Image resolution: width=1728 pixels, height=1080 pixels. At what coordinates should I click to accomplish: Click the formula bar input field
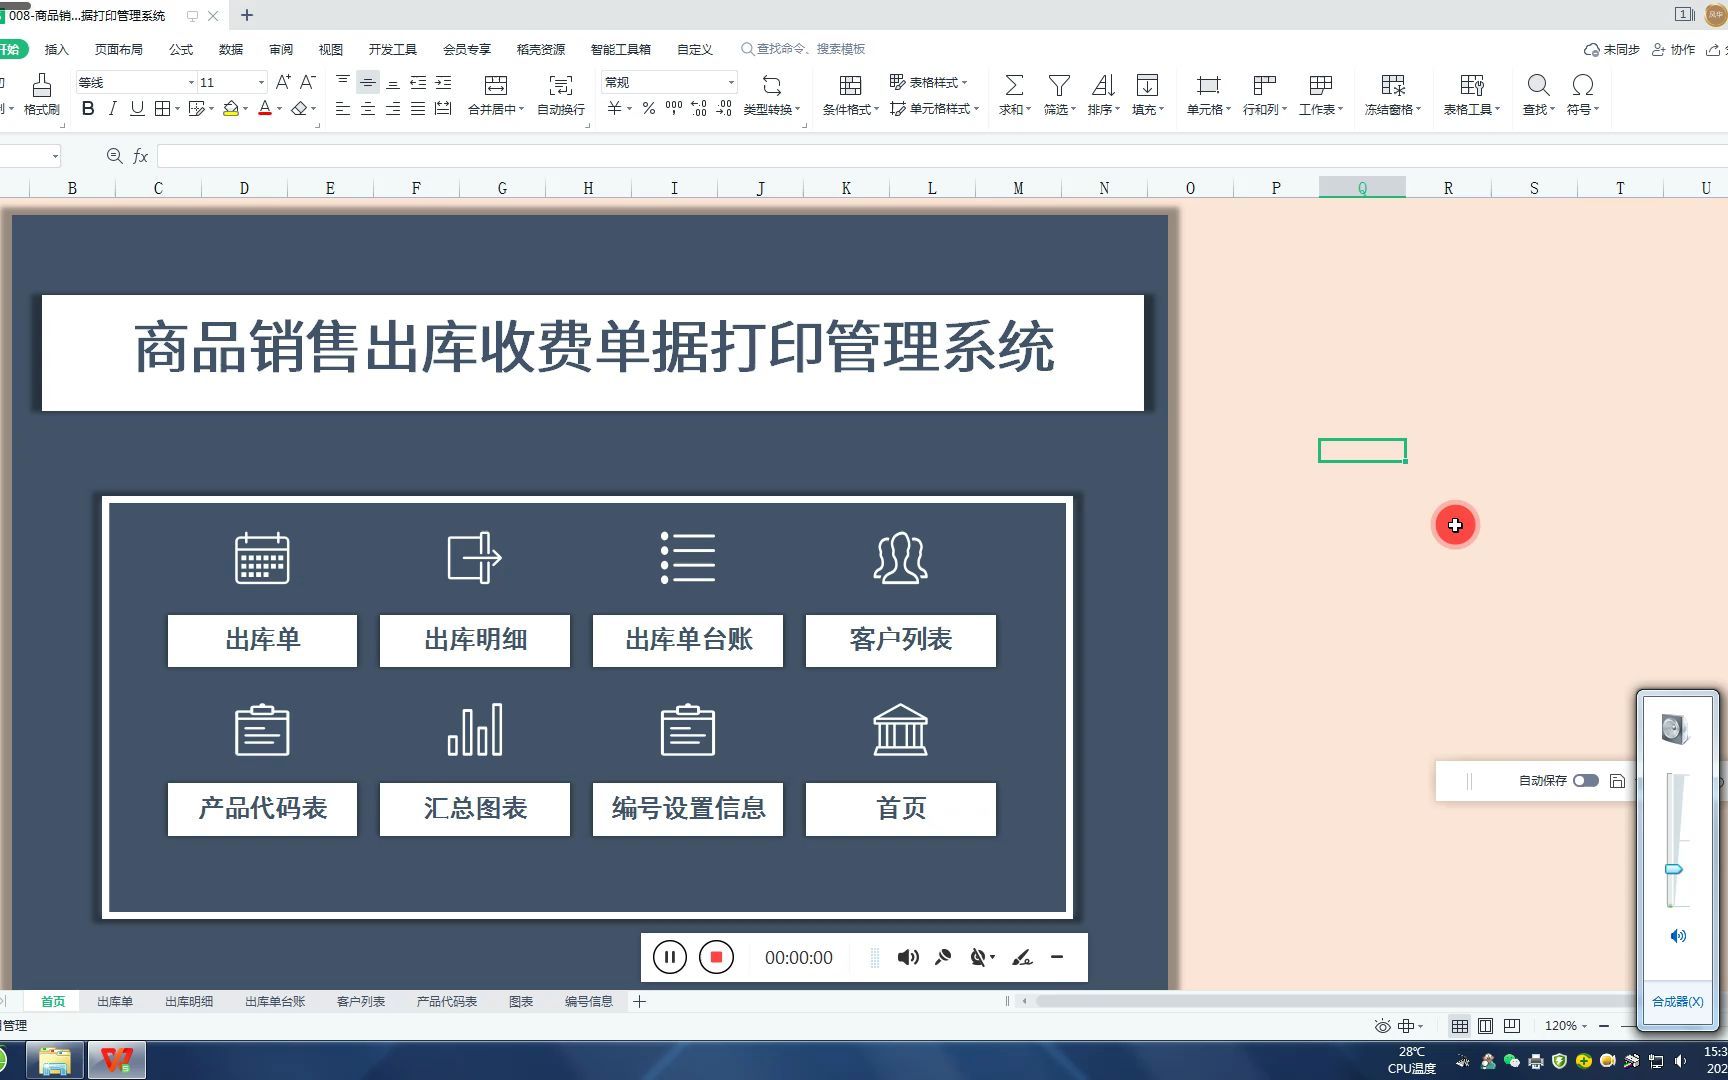942,156
